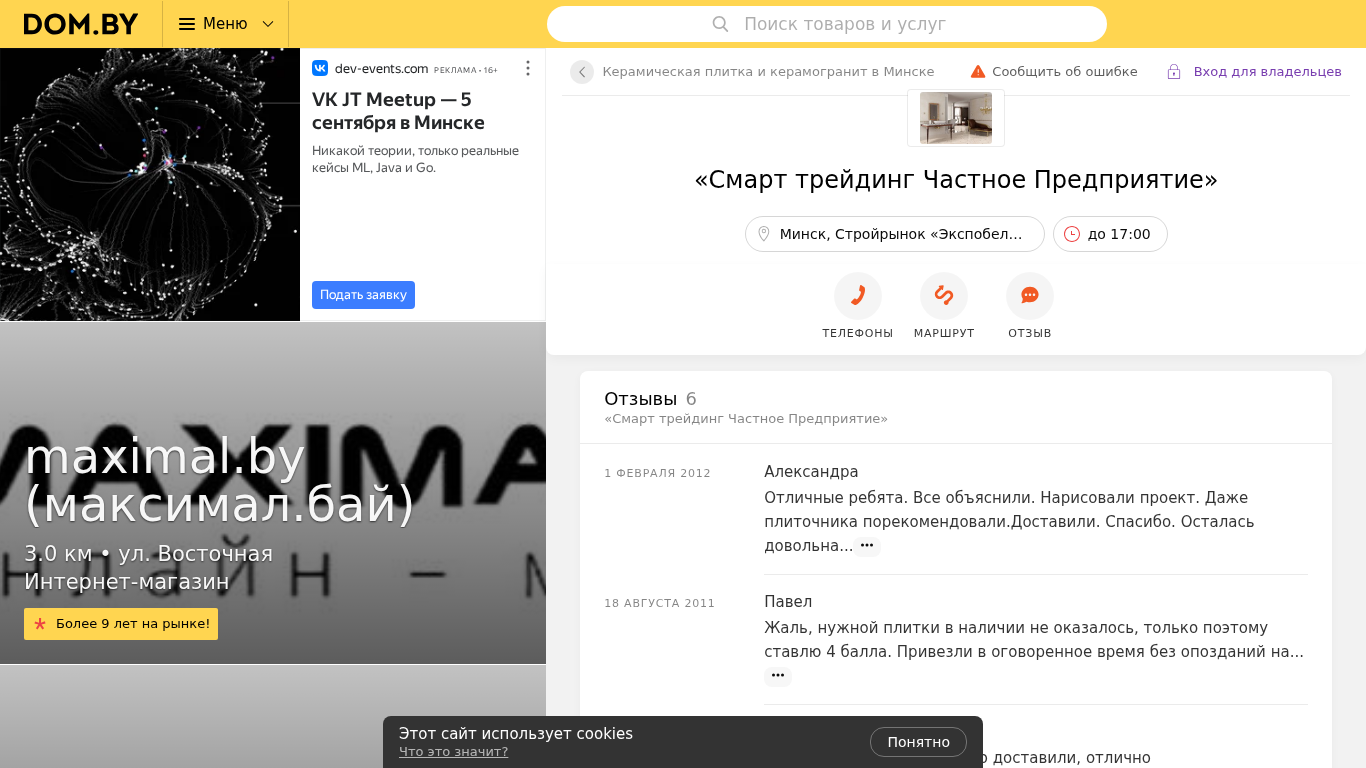
Task: Click the Интернет-магазин label on maximal.by card
Action: pyautogui.click(x=127, y=582)
